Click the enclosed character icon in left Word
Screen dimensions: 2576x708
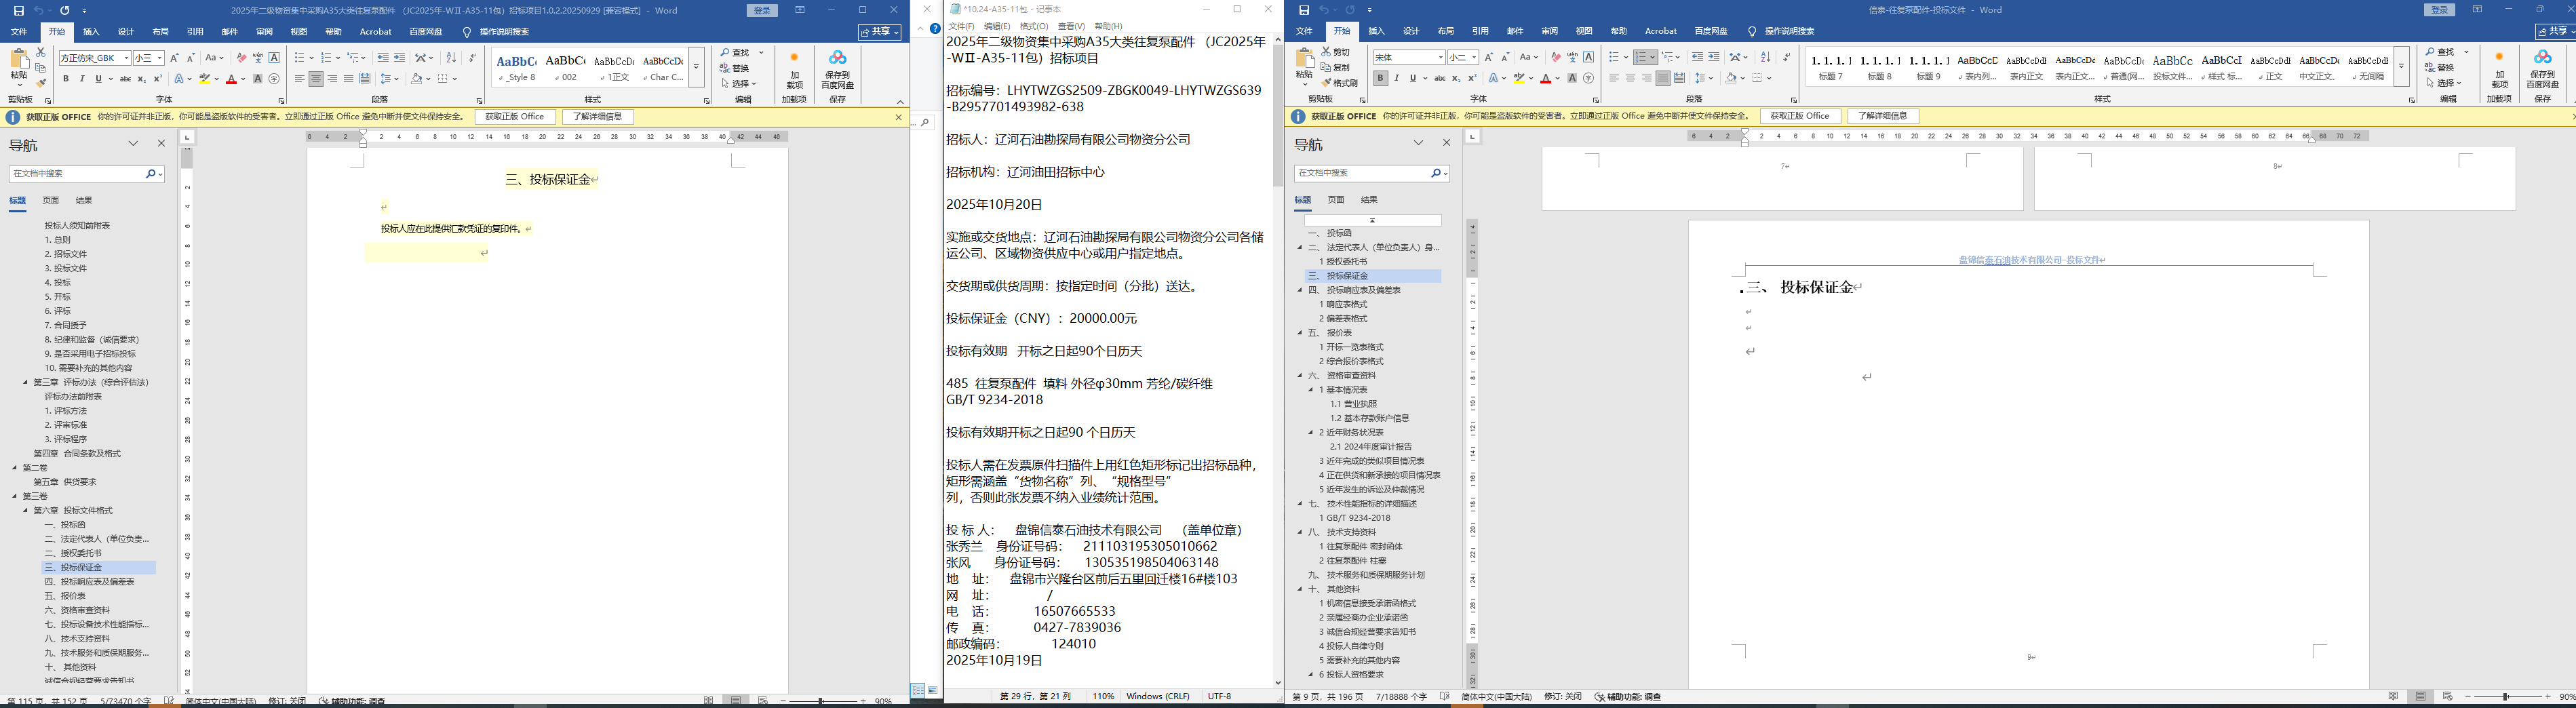coord(274,79)
